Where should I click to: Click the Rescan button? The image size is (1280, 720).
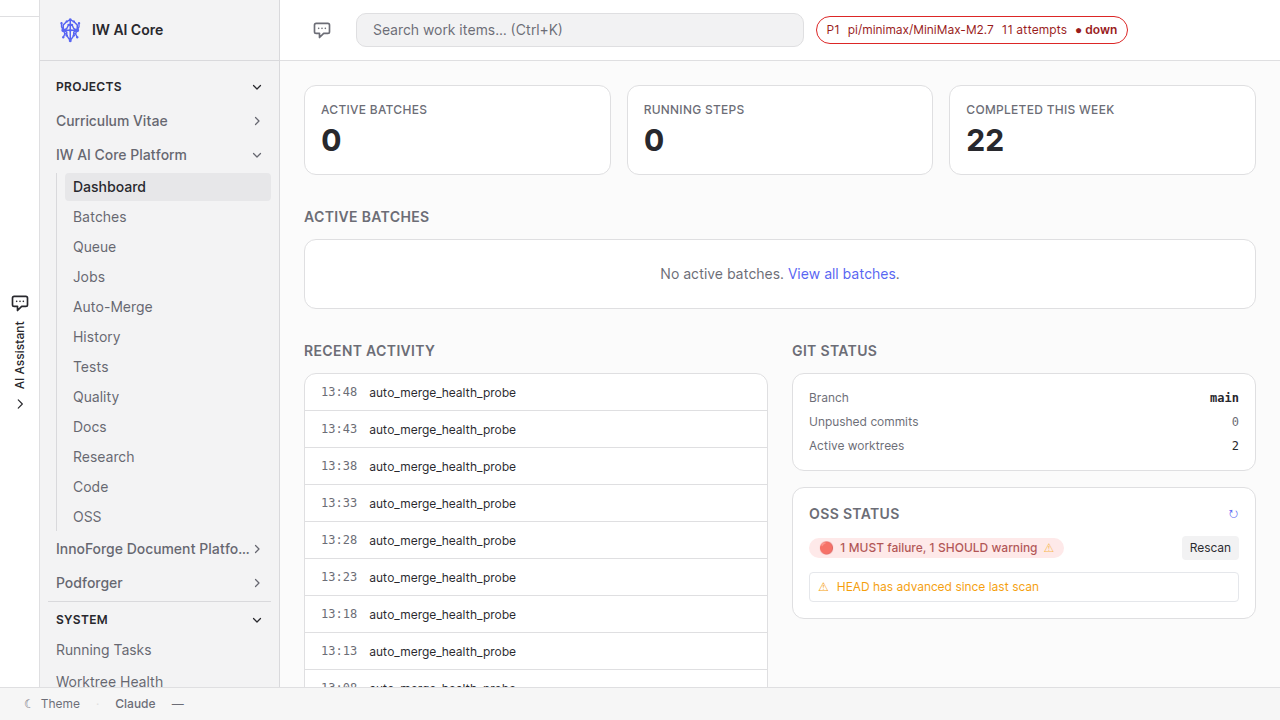click(x=1210, y=548)
